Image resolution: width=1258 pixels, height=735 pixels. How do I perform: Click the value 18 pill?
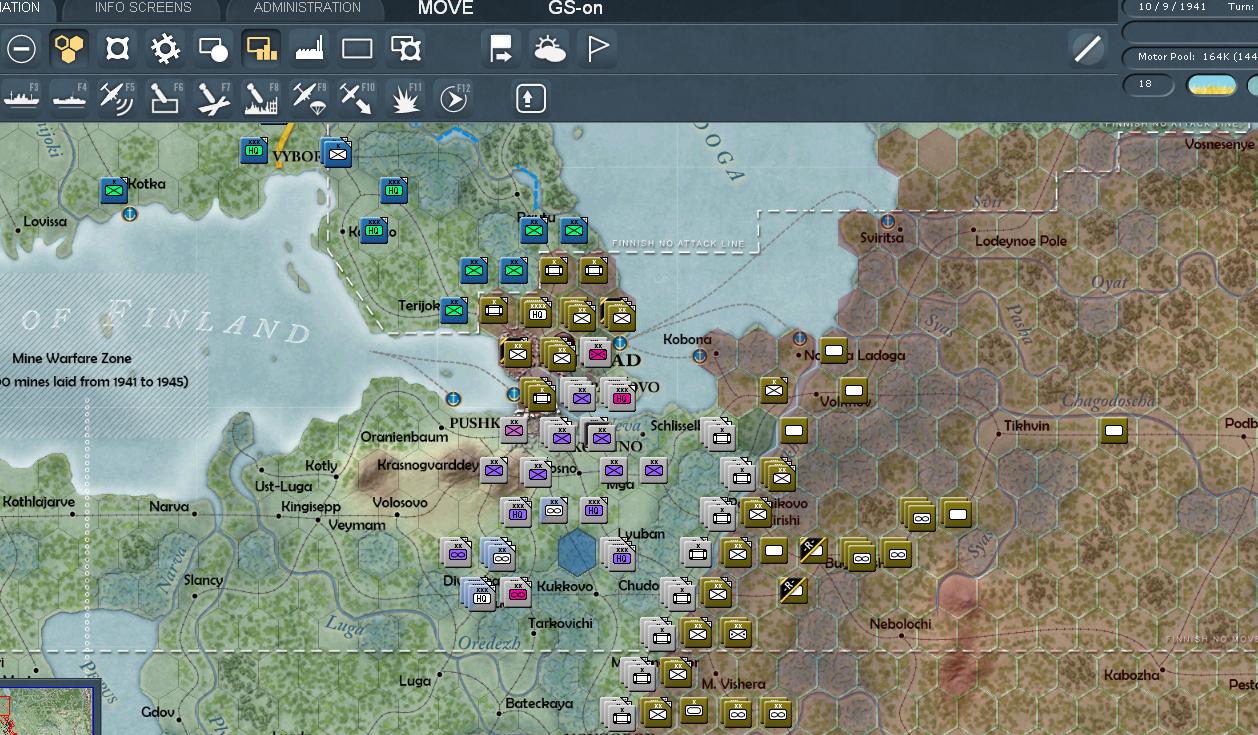[x=1147, y=85]
